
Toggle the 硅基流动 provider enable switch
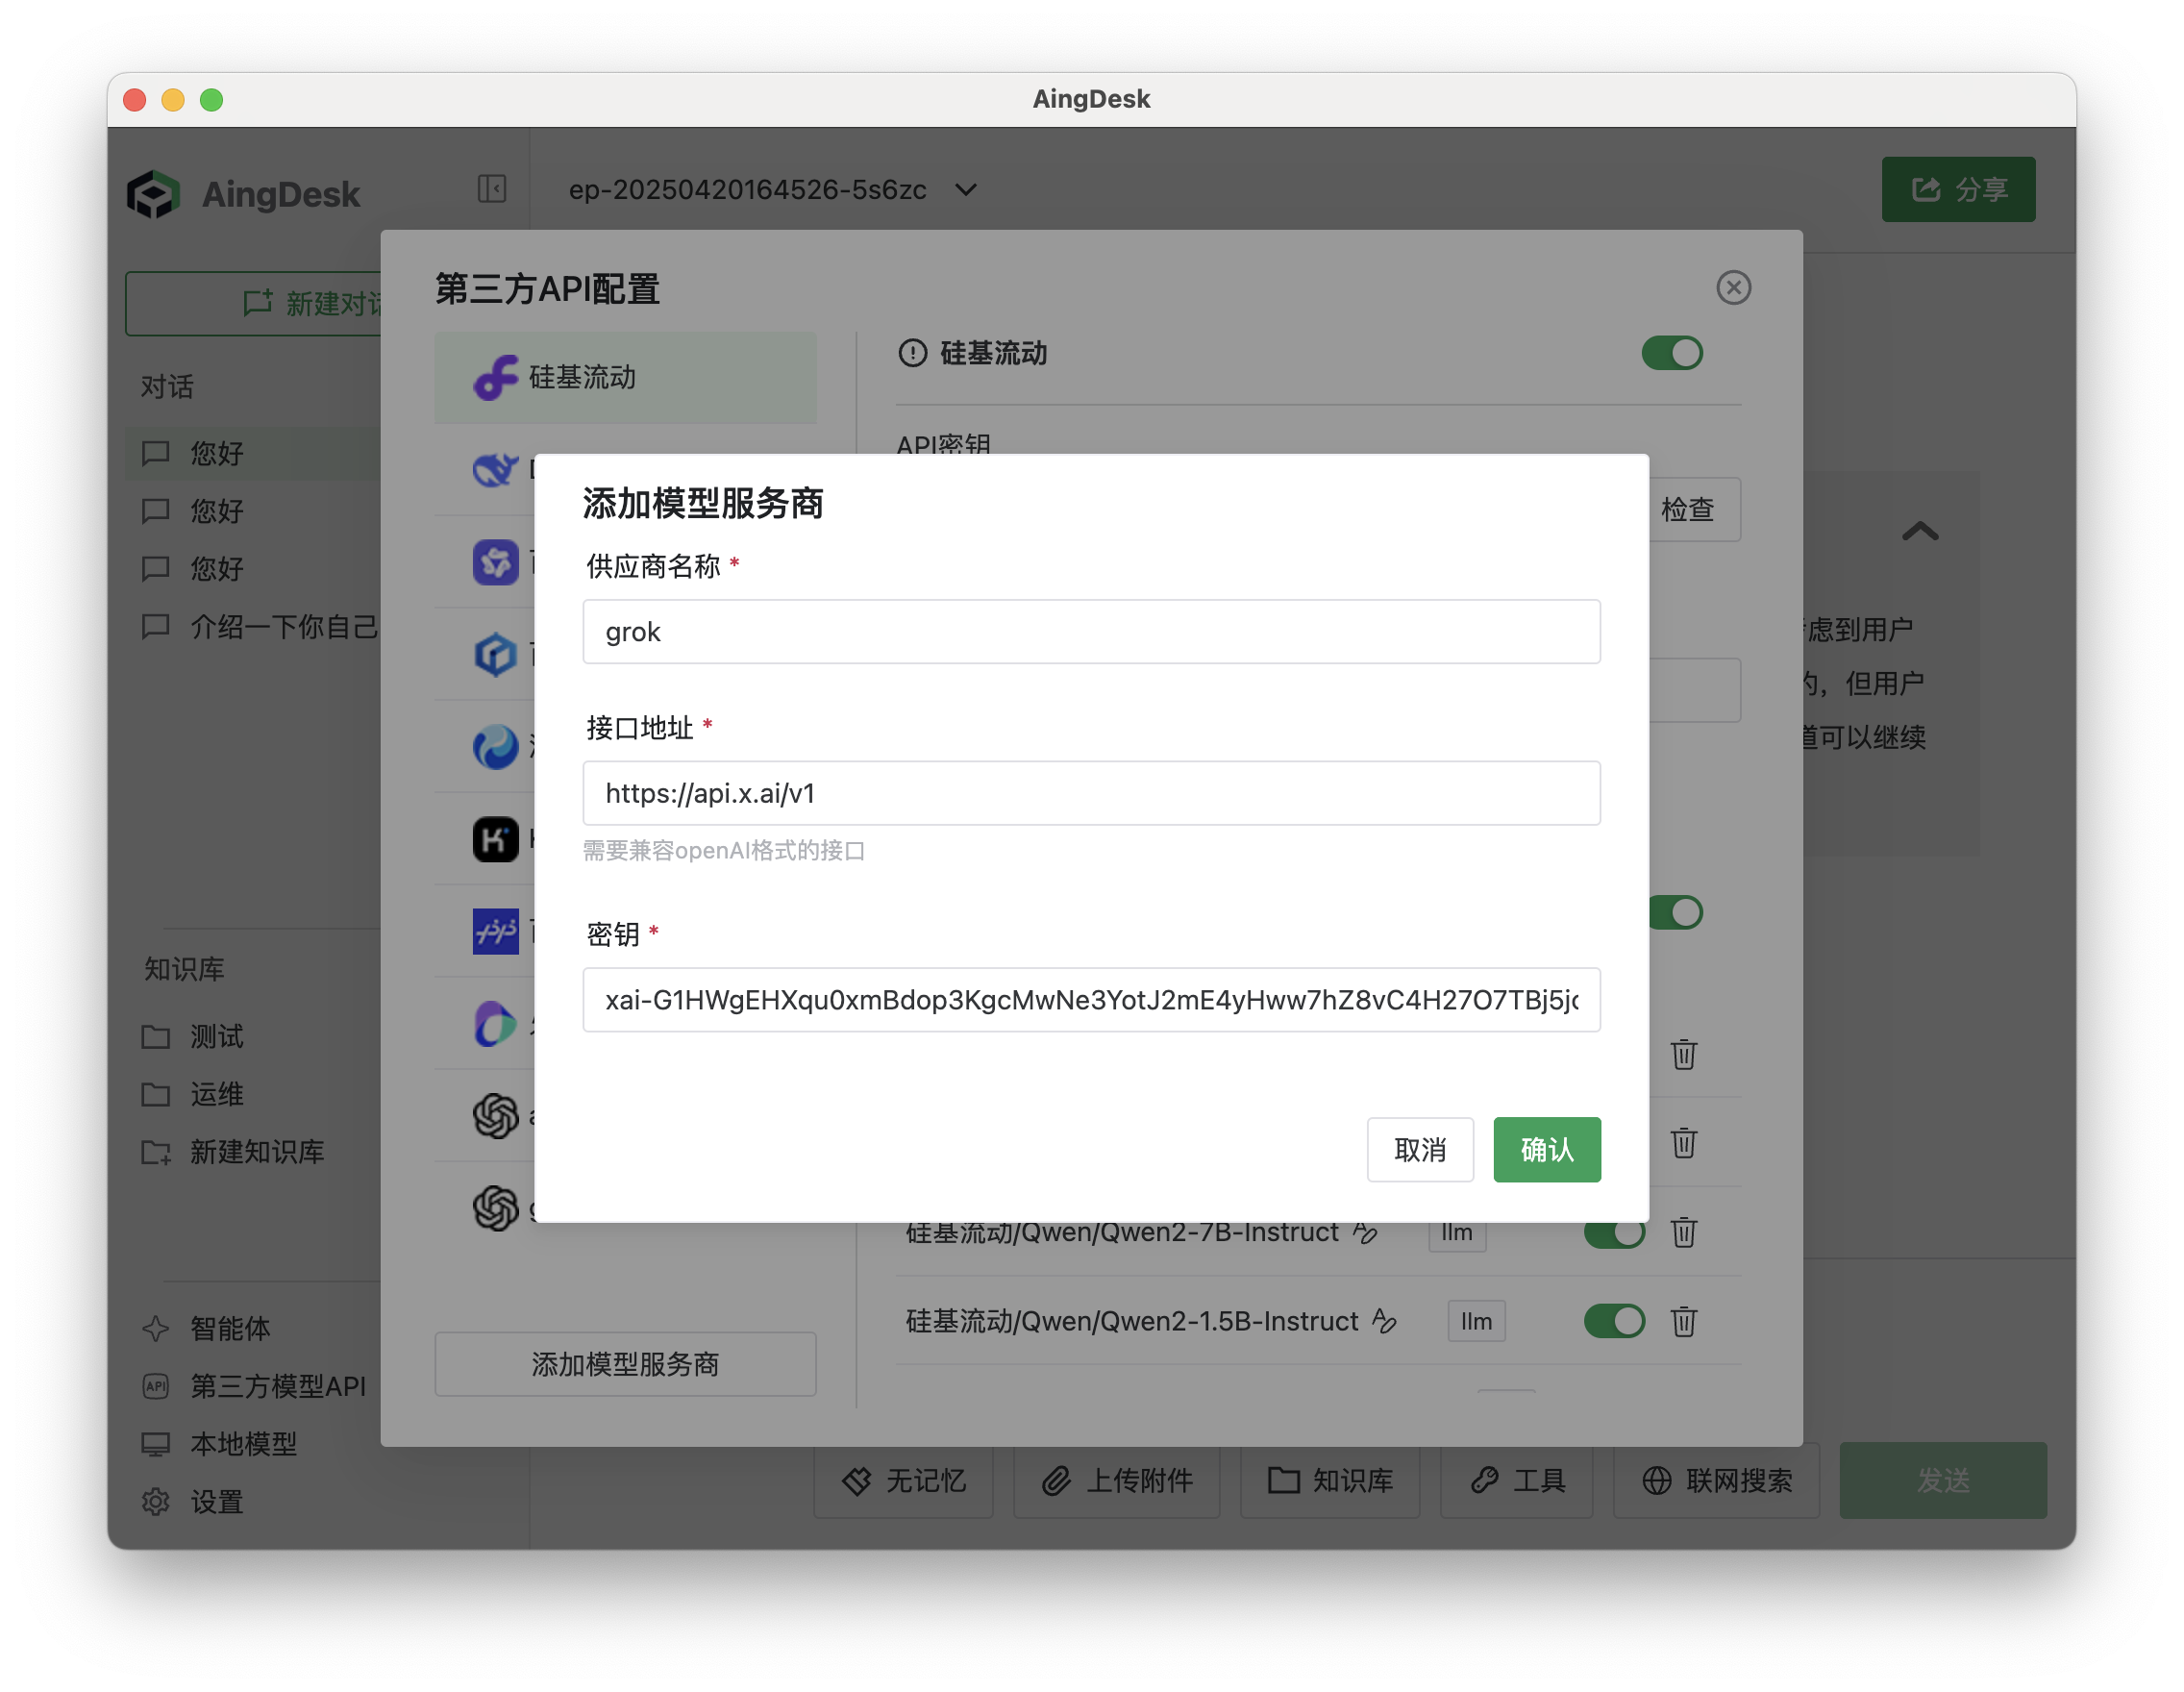pyautogui.click(x=1671, y=353)
